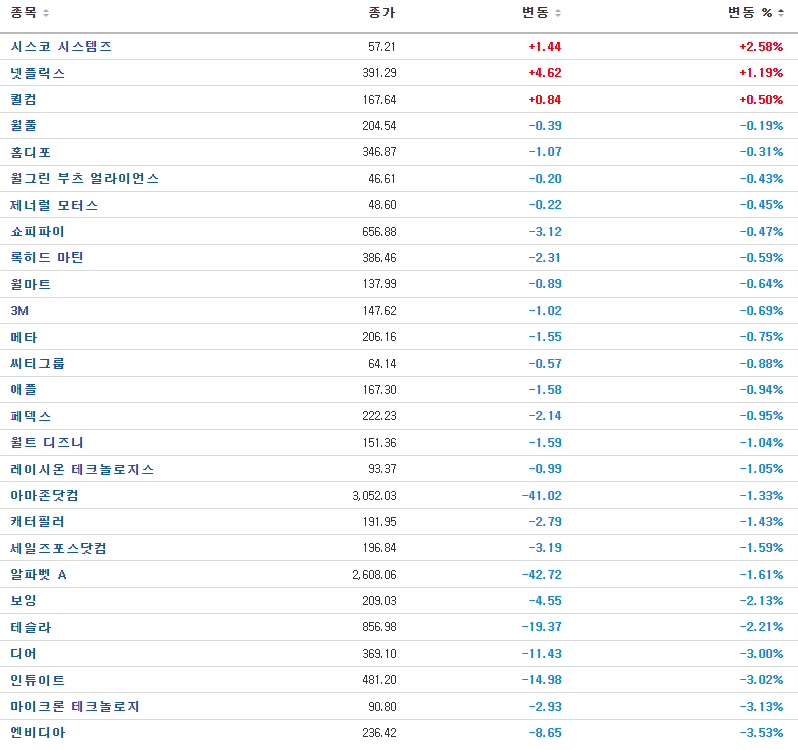The height and width of the screenshot is (750, 798).
Task: Sort by 종목 column arrow icon
Action: (x=46, y=13)
